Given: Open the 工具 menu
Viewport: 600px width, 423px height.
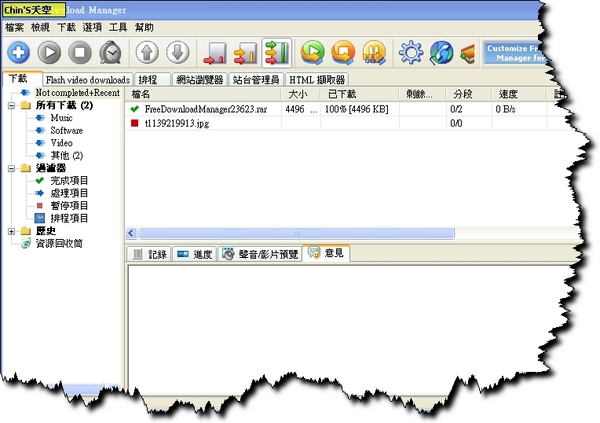Looking at the screenshot, I should point(118,27).
